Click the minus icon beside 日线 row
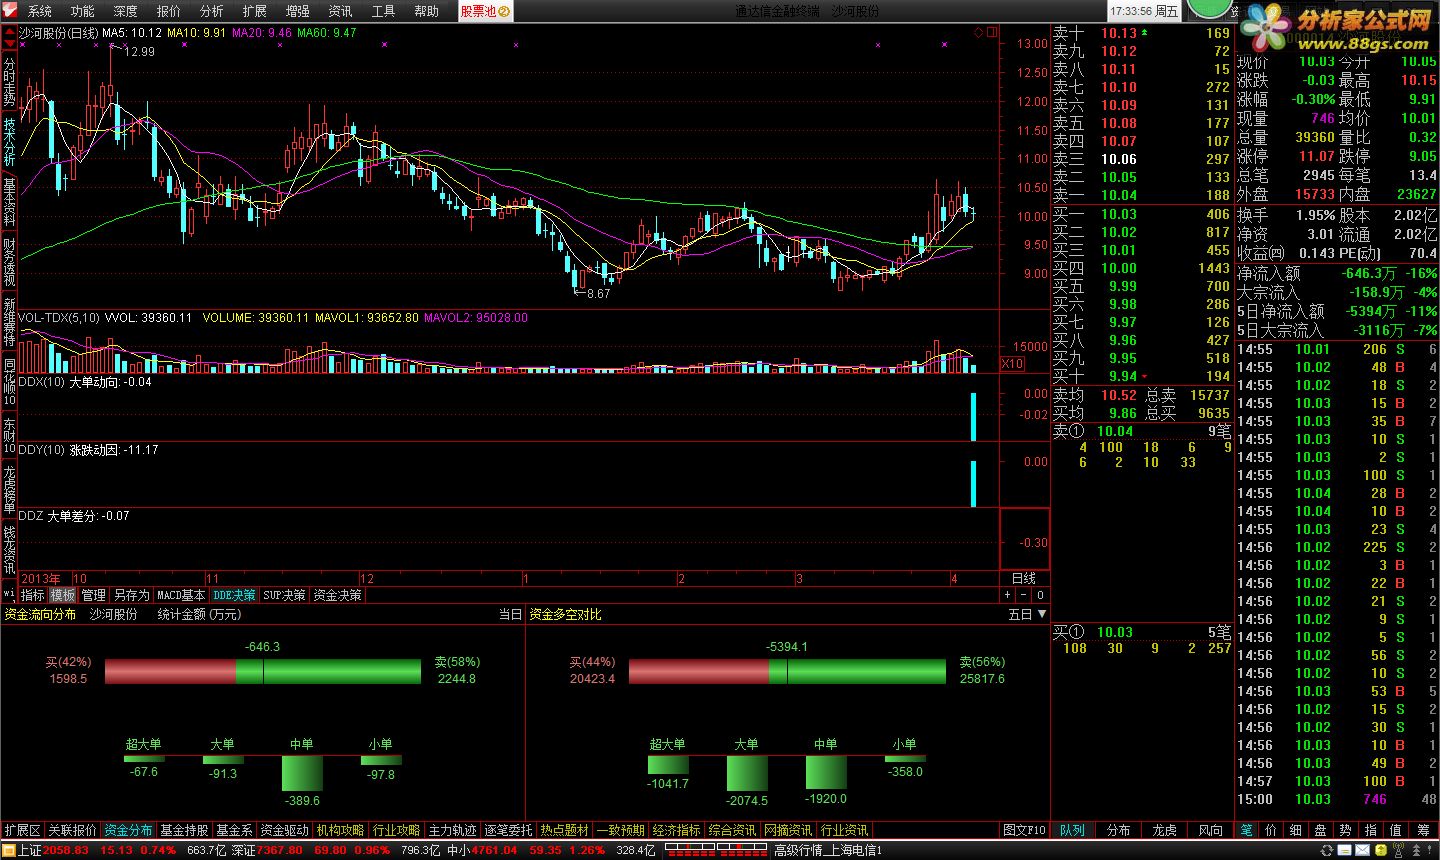1440x860 pixels. pos(1024,595)
